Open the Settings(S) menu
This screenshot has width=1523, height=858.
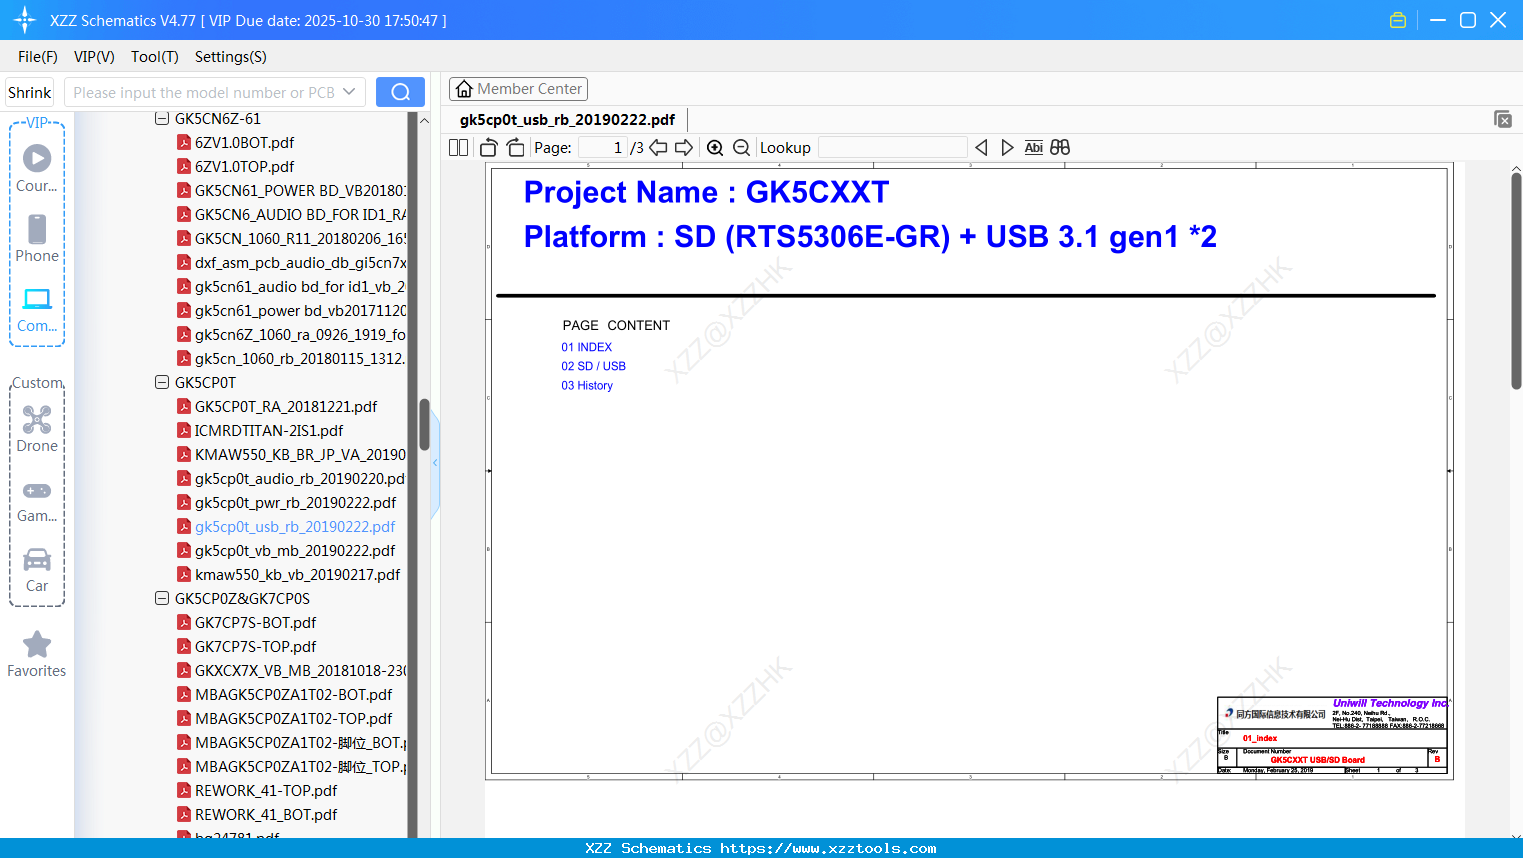click(231, 57)
